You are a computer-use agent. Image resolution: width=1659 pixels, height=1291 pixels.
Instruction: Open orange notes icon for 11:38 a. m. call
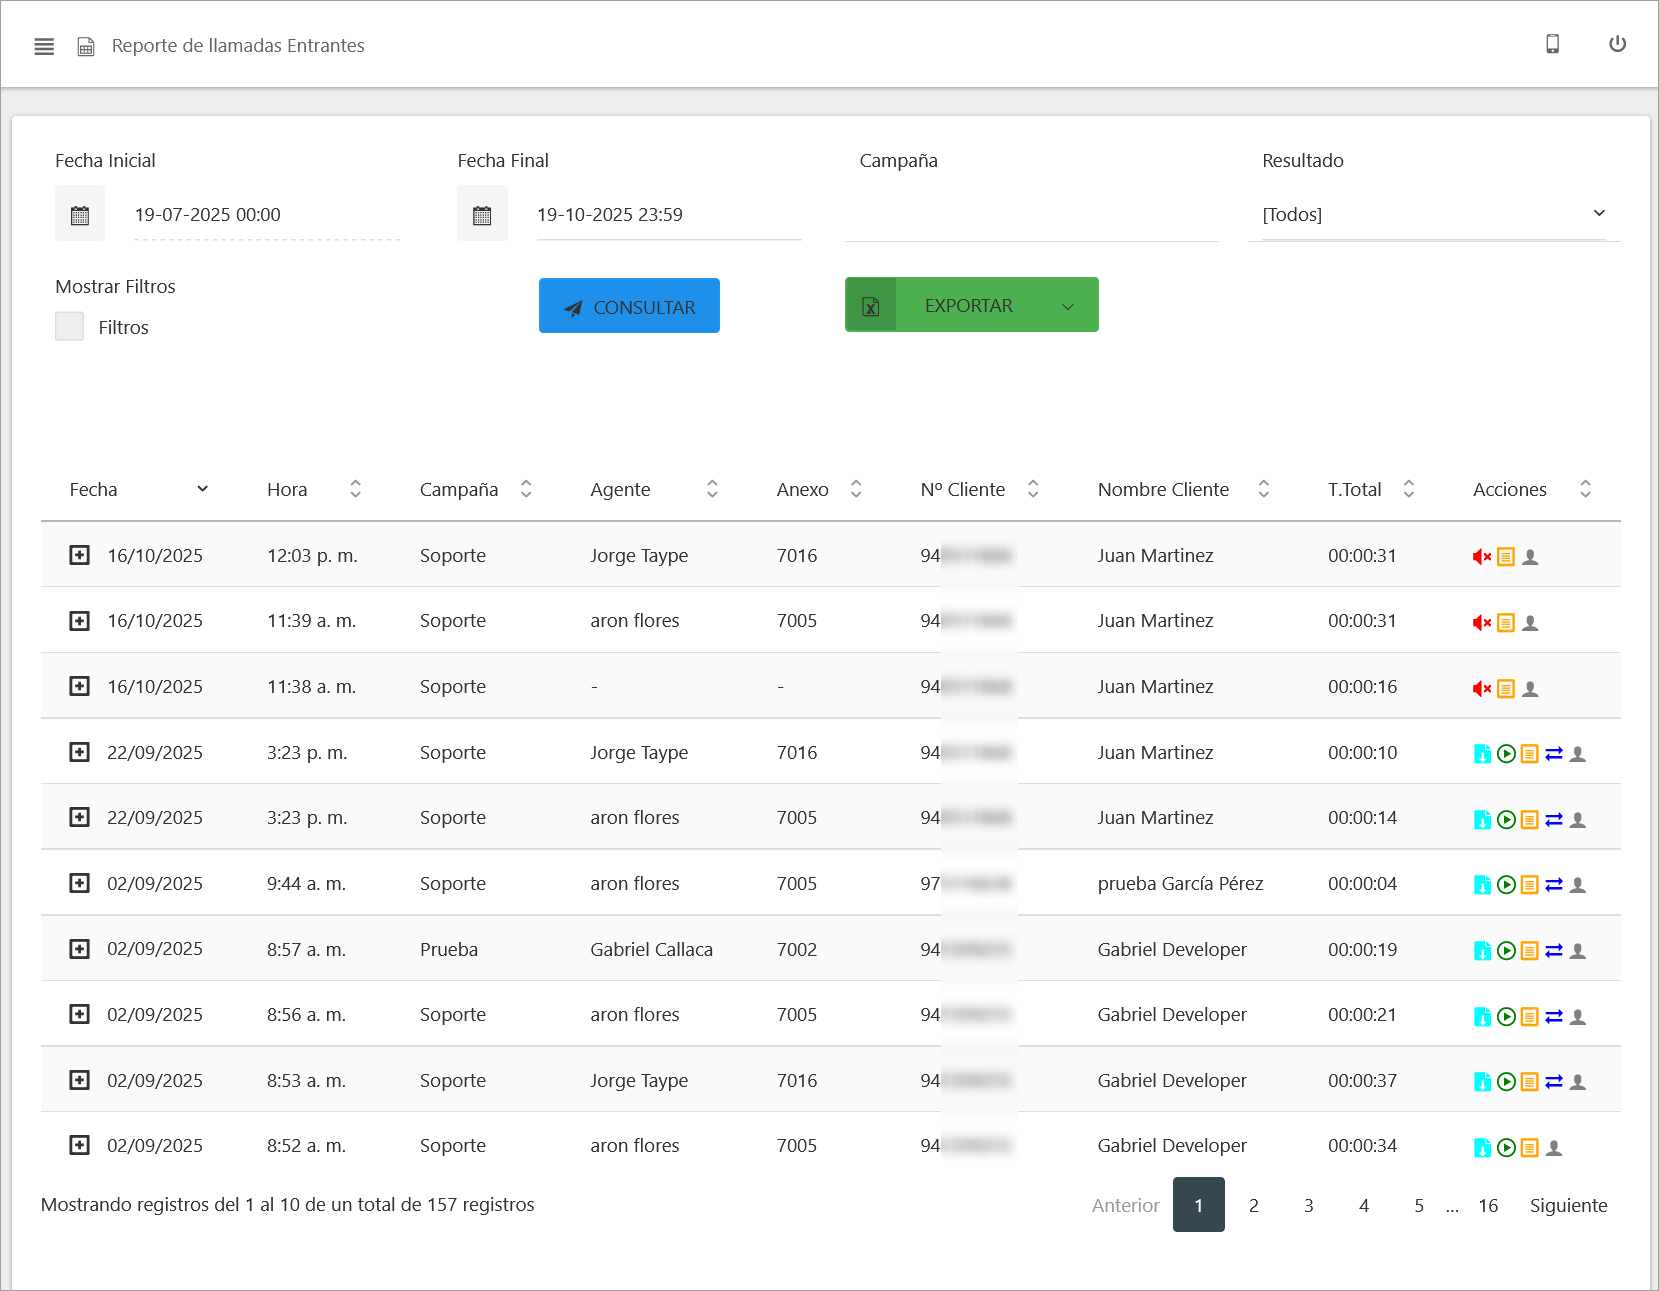tap(1506, 689)
